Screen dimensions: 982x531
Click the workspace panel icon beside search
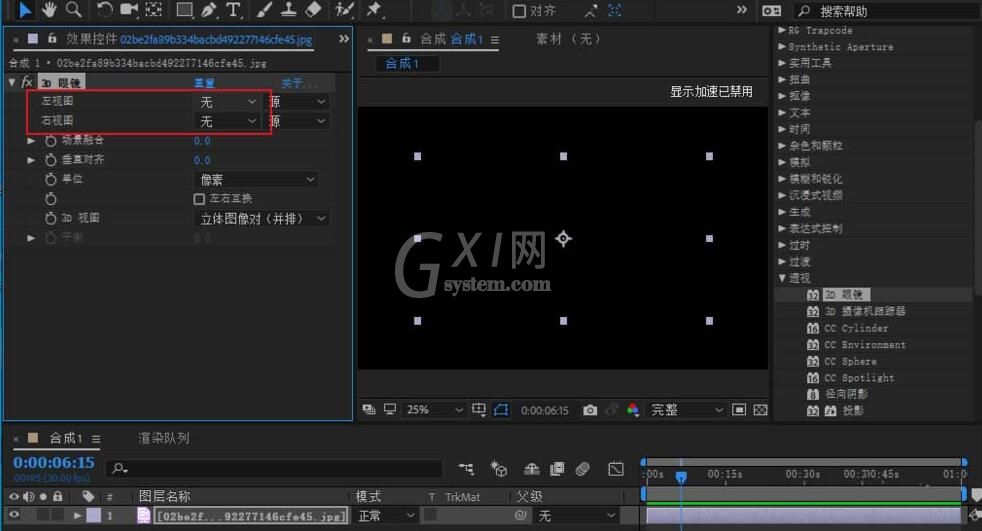[771, 11]
